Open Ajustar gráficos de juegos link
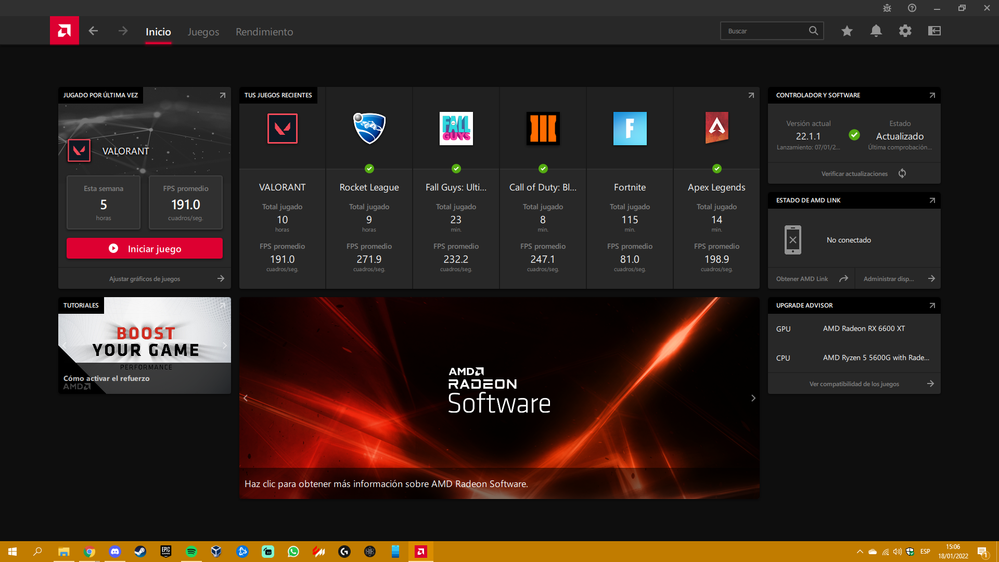Screen dimensions: 999x562 (145, 278)
